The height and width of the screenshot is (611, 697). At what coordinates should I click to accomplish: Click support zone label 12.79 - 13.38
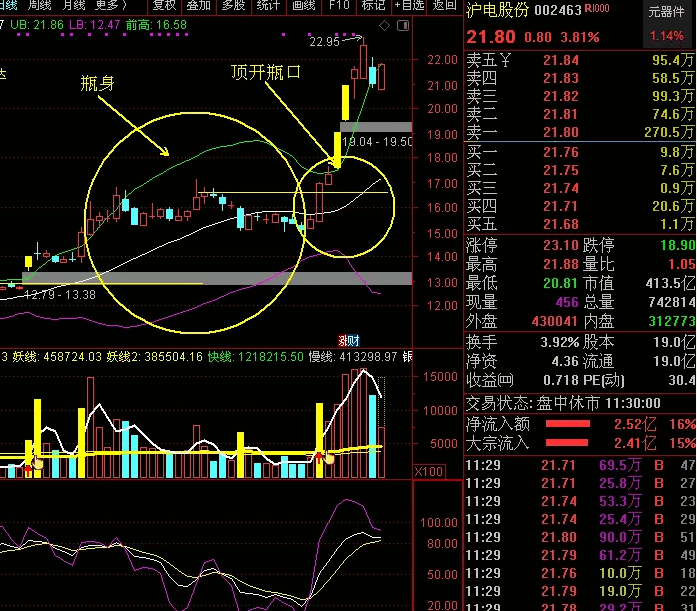pyautogui.click(x=59, y=295)
